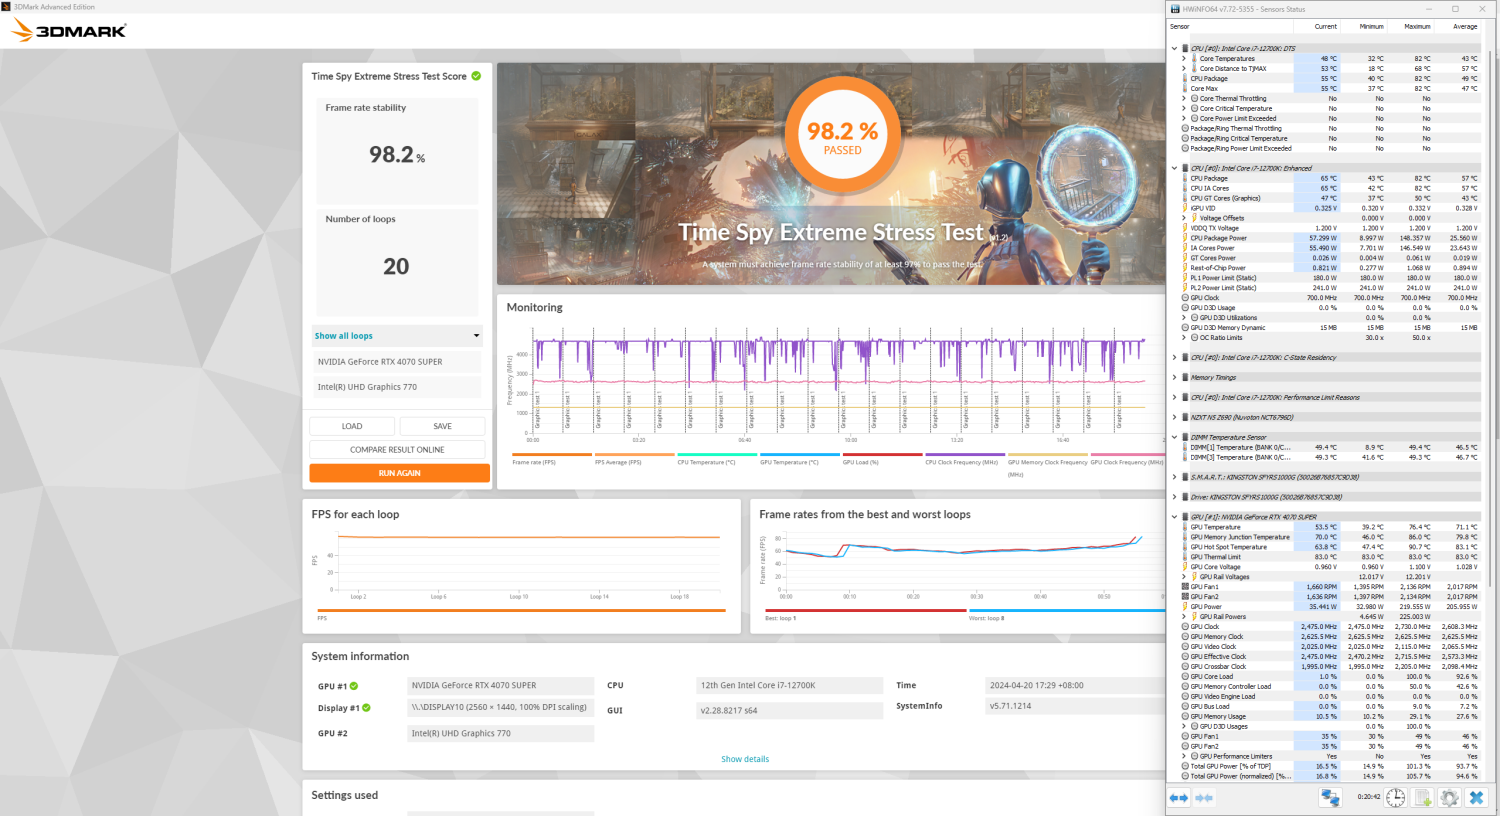Viewport: 1500px width, 816px height.
Task: Click the circle icon of GPU Memory Clock row
Action: pyautogui.click(x=1185, y=637)
